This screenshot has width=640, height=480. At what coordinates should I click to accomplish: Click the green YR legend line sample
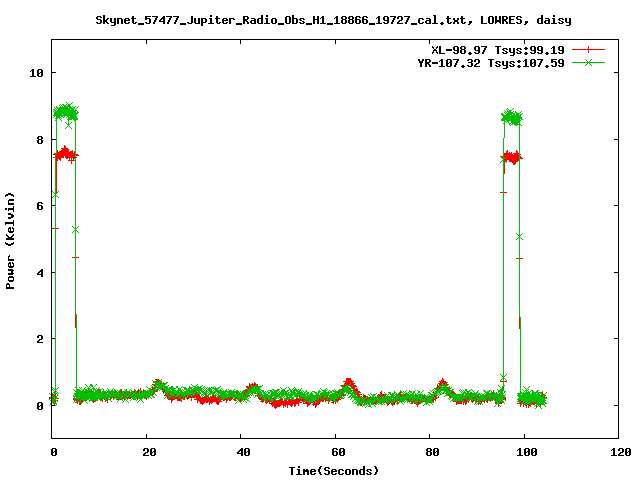pos(588,63)
